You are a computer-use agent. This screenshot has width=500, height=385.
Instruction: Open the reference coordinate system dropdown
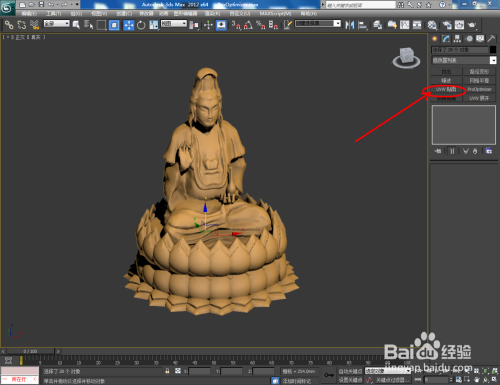(174, 24)
